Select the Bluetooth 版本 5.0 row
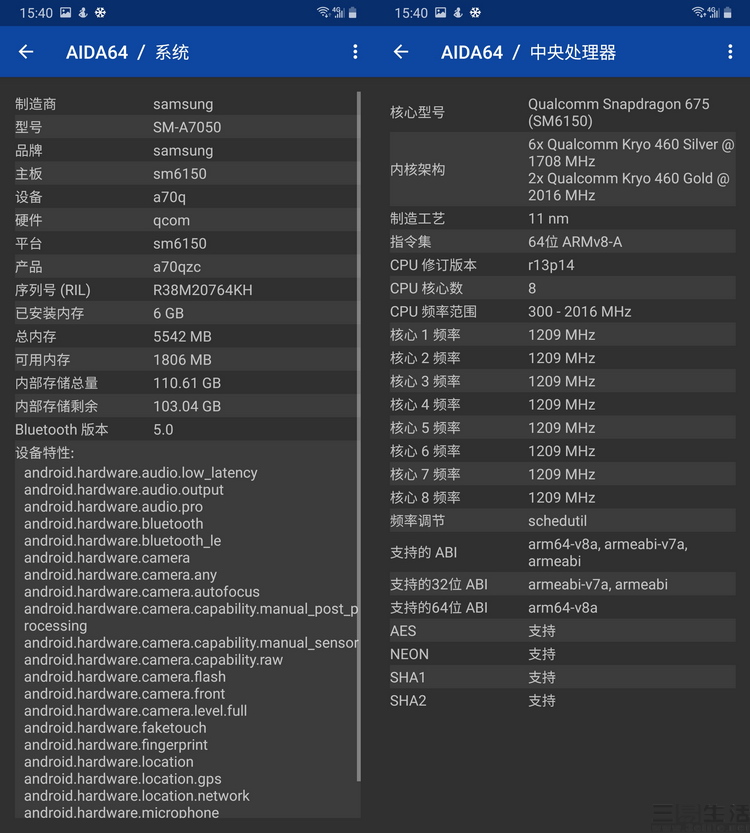 coord(186,429)
